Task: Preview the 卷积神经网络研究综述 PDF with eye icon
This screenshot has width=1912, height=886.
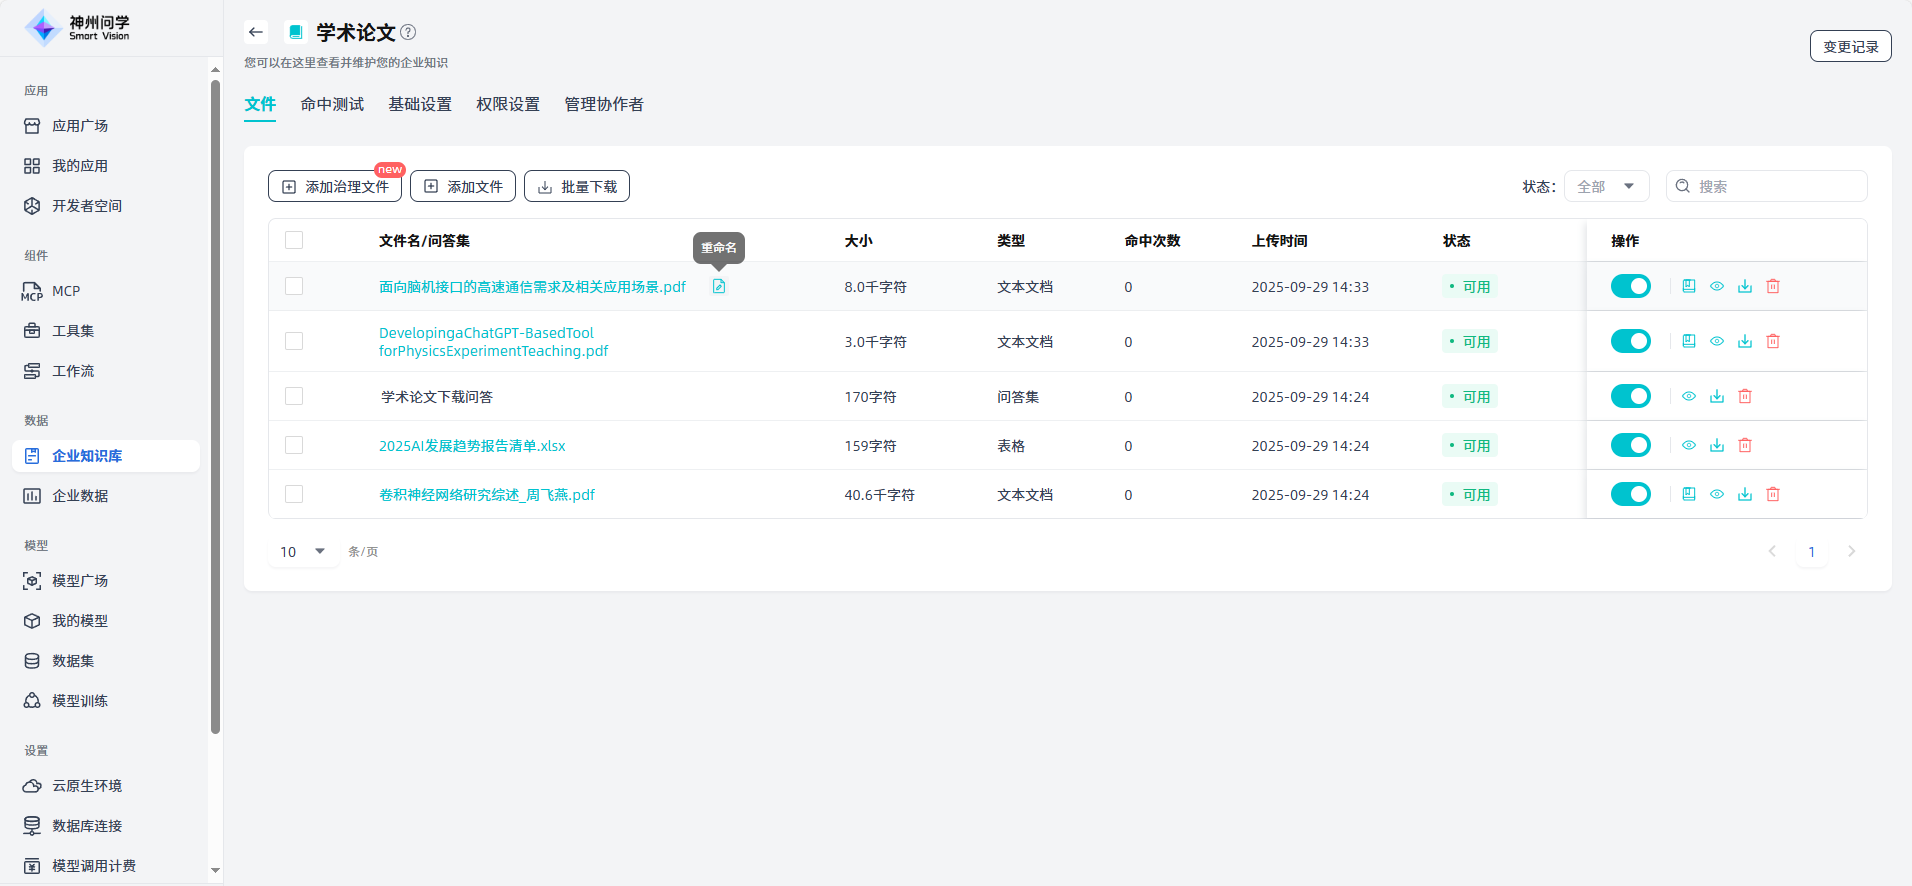Action: pyautogui.click(x=1717, y=495)
